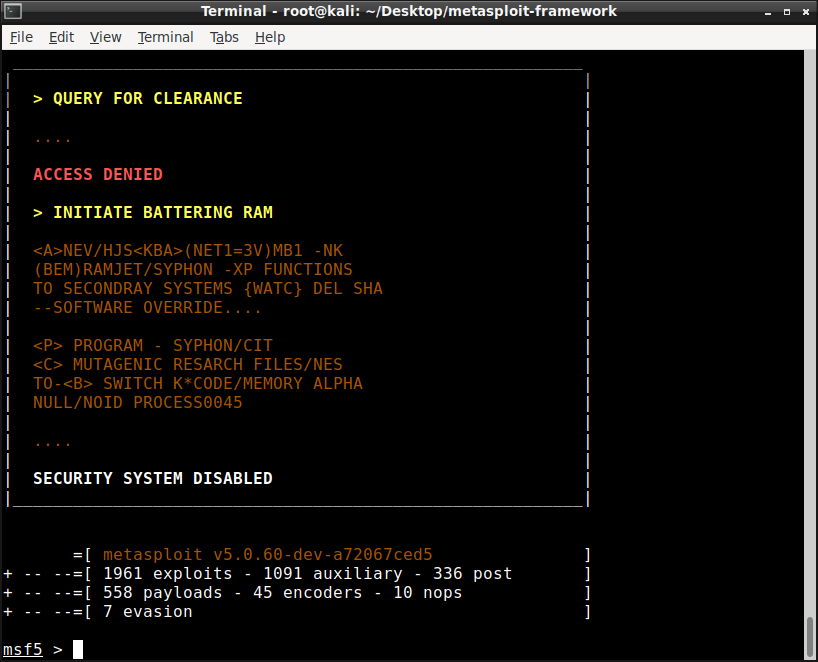Click the red ACCESS DENIED text
818x662 pixels.
pos(98,174)
